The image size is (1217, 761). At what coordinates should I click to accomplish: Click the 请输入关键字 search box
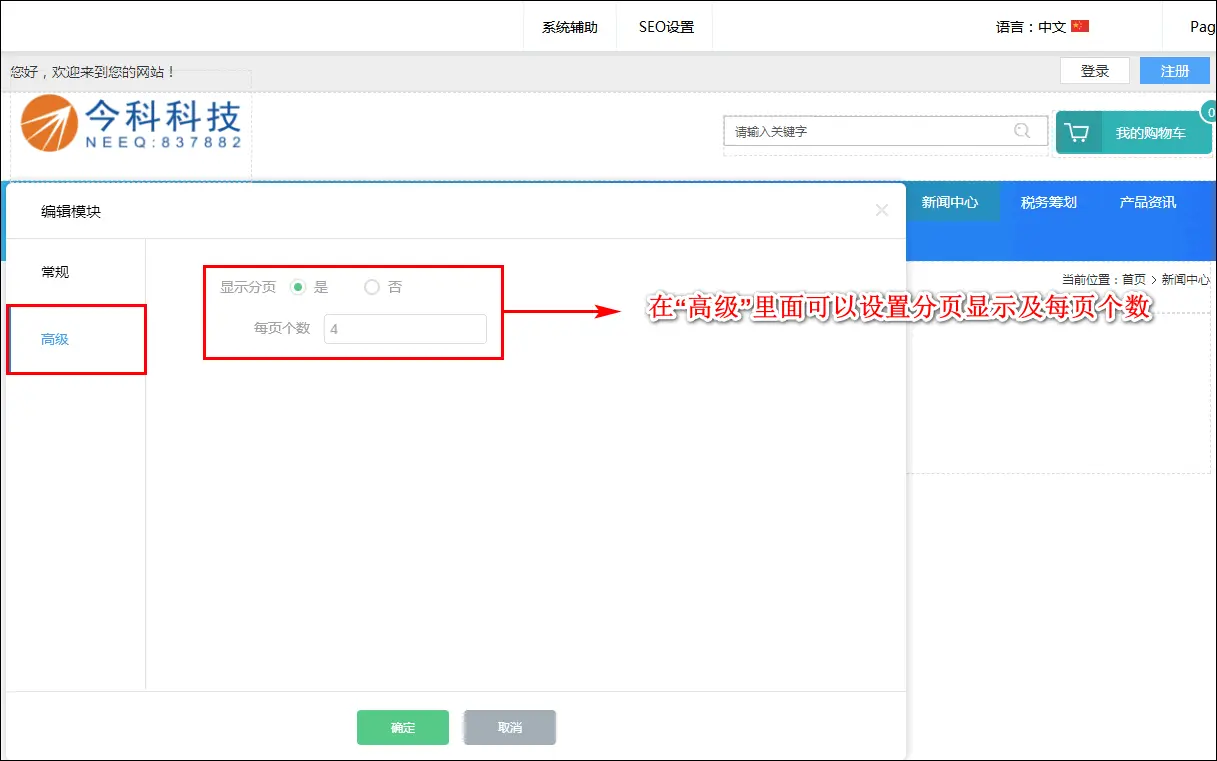pos(865,131)
